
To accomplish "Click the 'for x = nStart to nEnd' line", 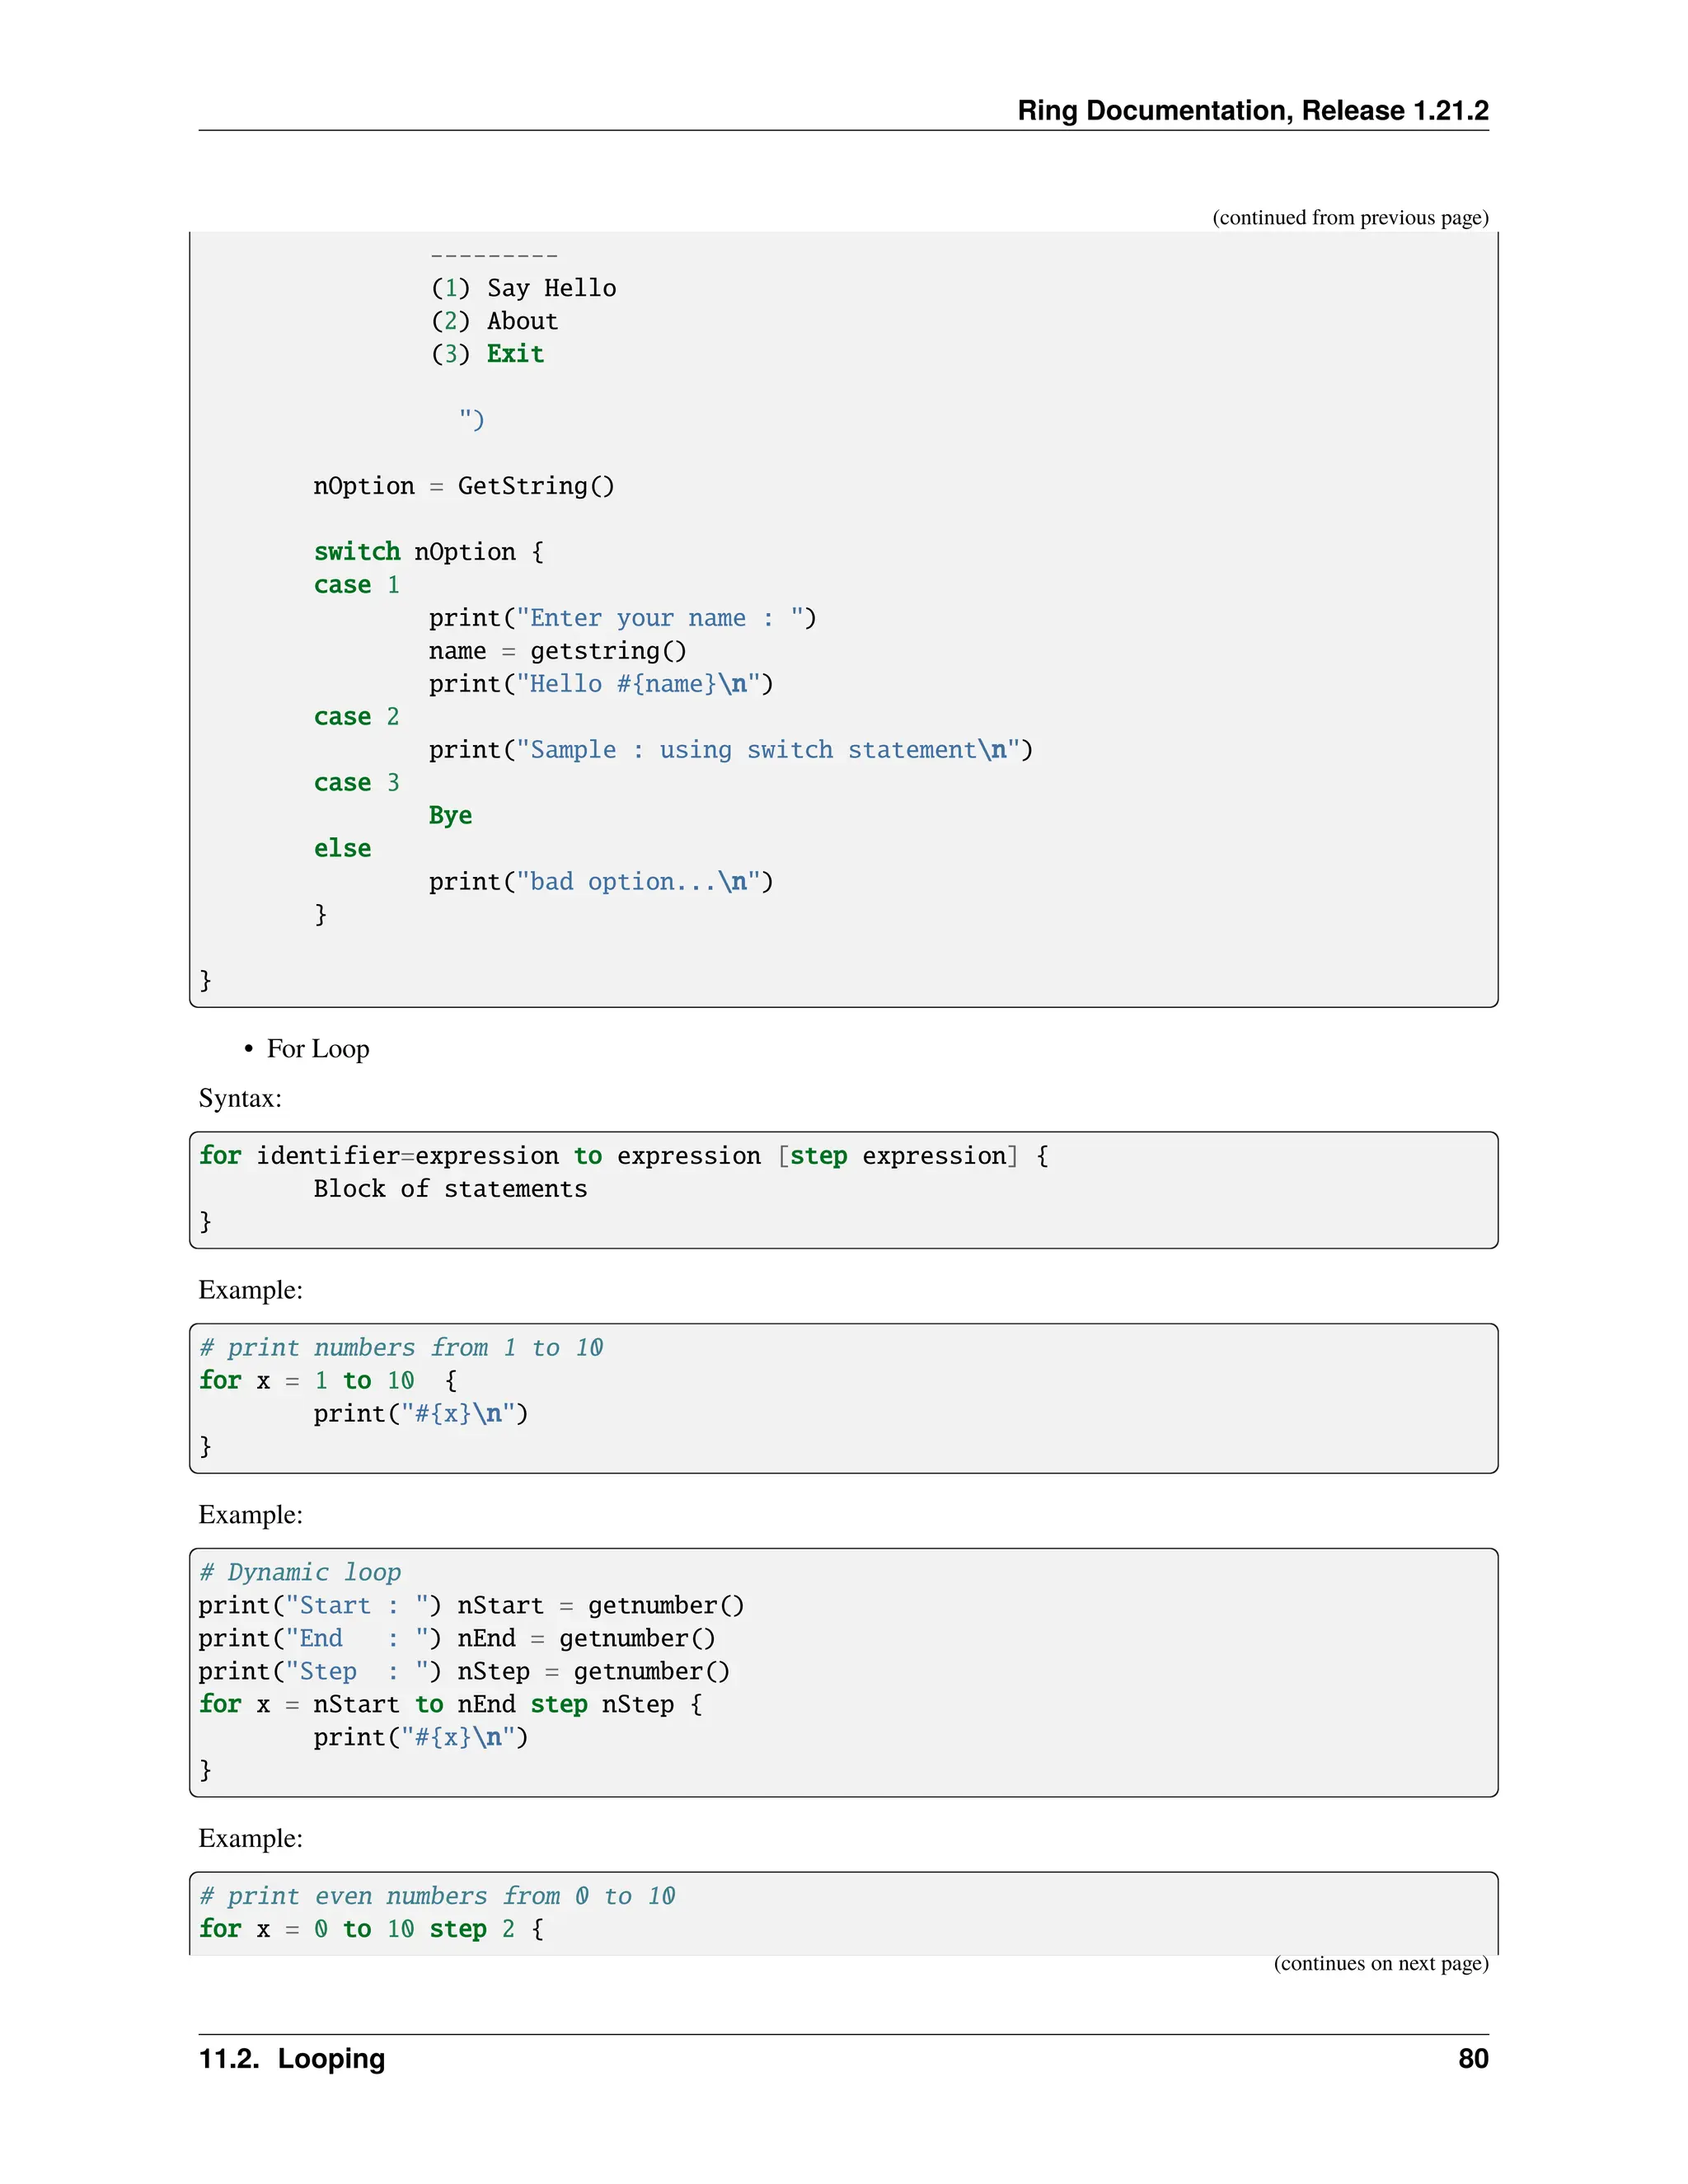I will pos(450,1705).
